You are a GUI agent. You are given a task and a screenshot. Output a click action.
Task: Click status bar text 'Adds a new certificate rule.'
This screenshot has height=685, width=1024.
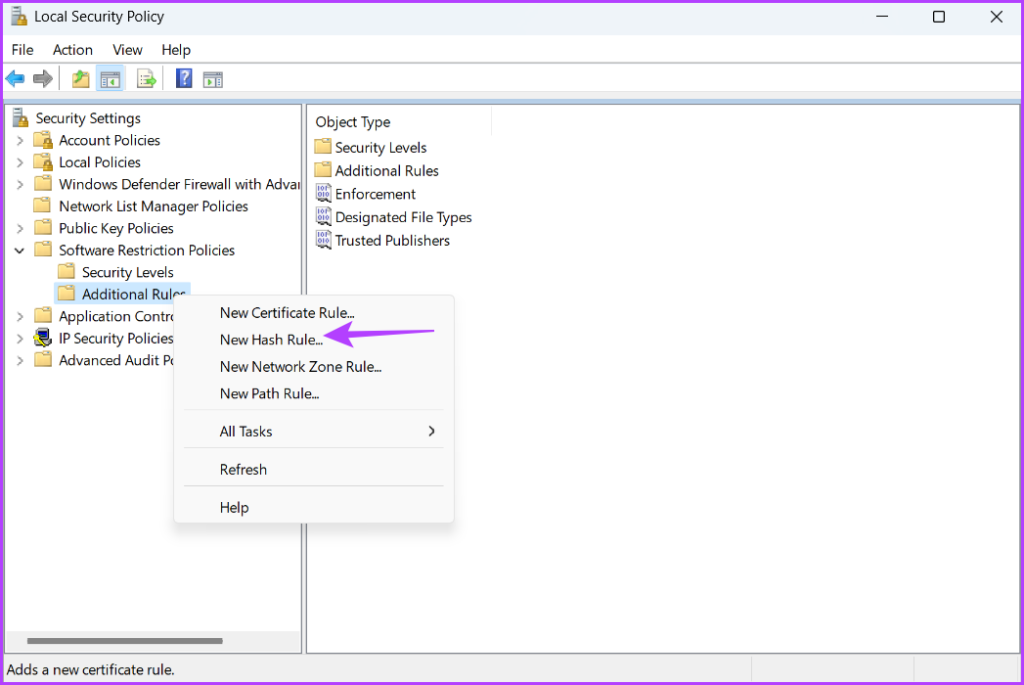(90, 669)
